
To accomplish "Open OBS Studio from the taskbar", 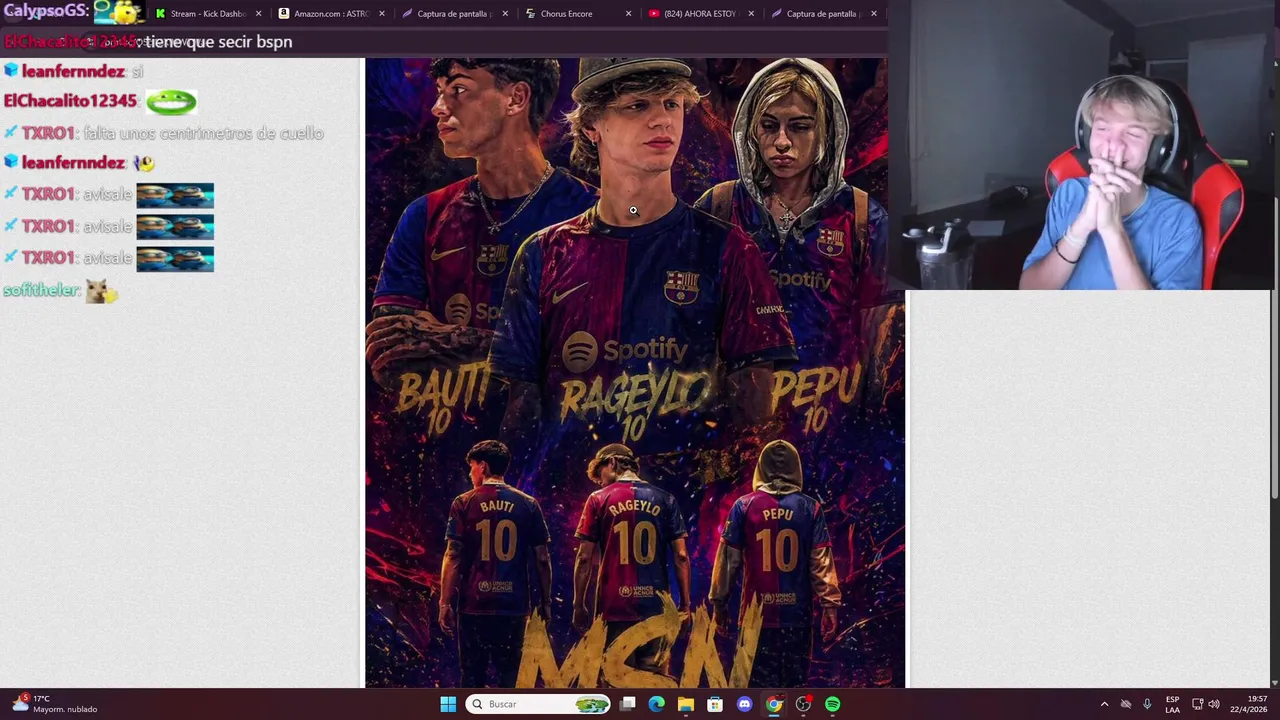I will coord(803,704).
